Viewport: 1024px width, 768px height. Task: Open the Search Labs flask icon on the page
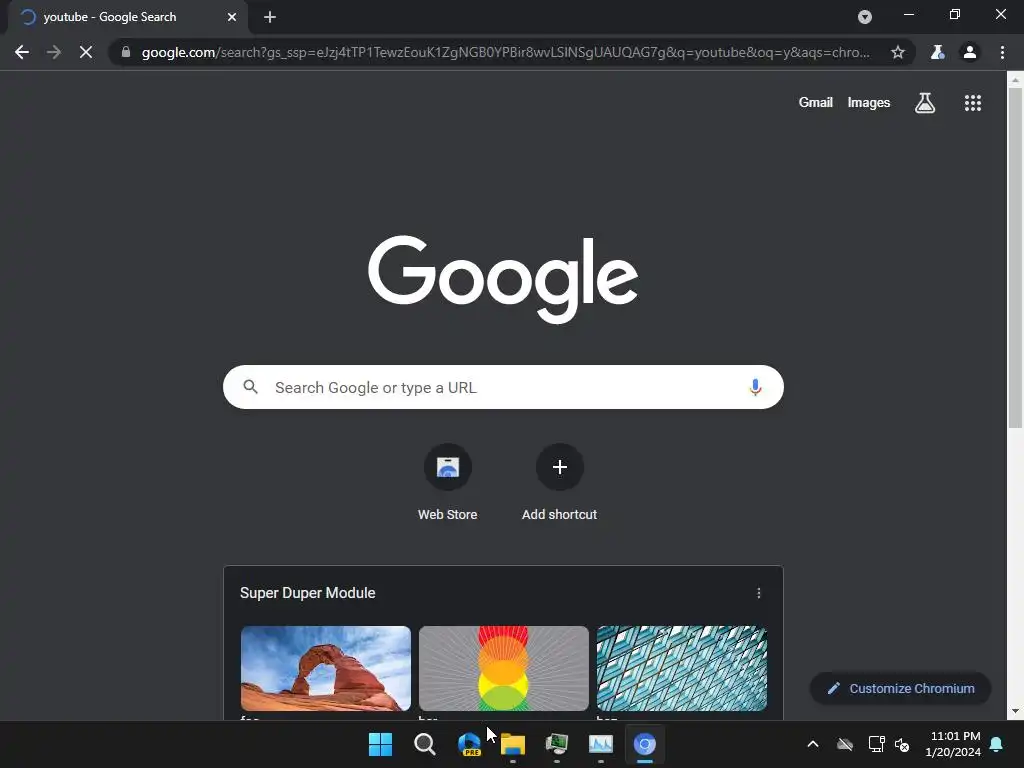(x=925, y=103)
